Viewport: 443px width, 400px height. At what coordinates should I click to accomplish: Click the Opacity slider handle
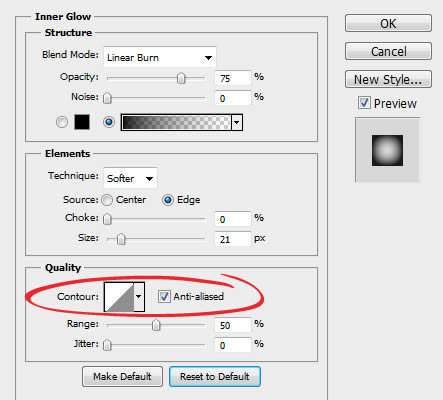[x=181, y=78]
